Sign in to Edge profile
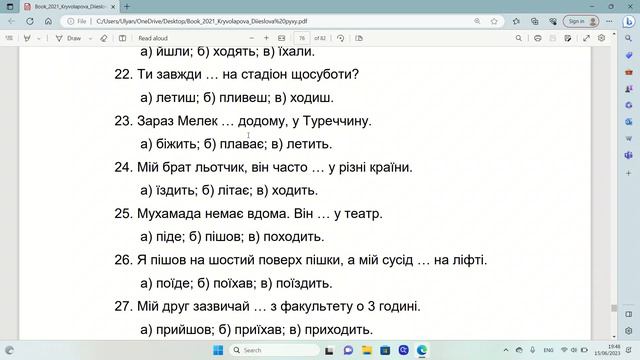 pos(581,21)
